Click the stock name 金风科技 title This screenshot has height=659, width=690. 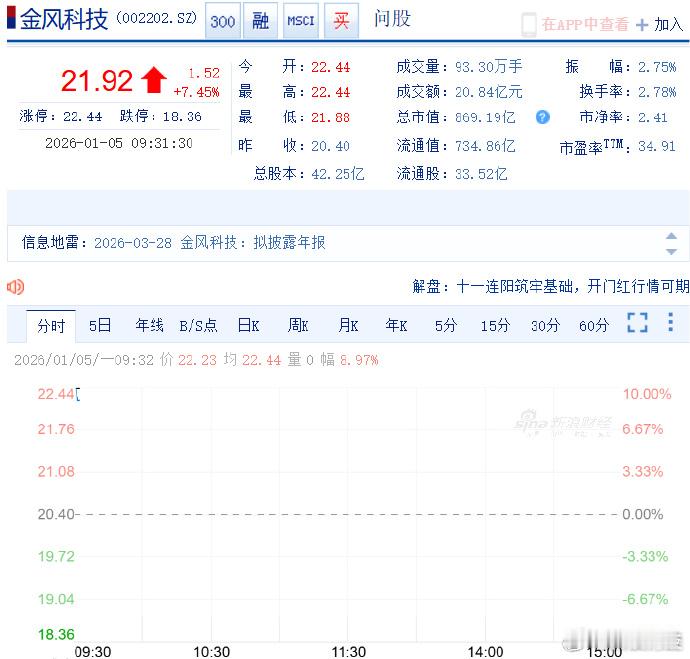click(x=64, y=19)
